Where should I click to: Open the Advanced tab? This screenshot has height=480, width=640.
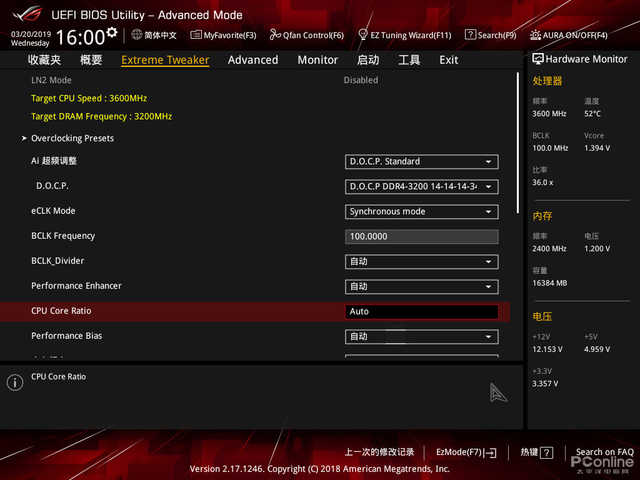click(253, 60)
